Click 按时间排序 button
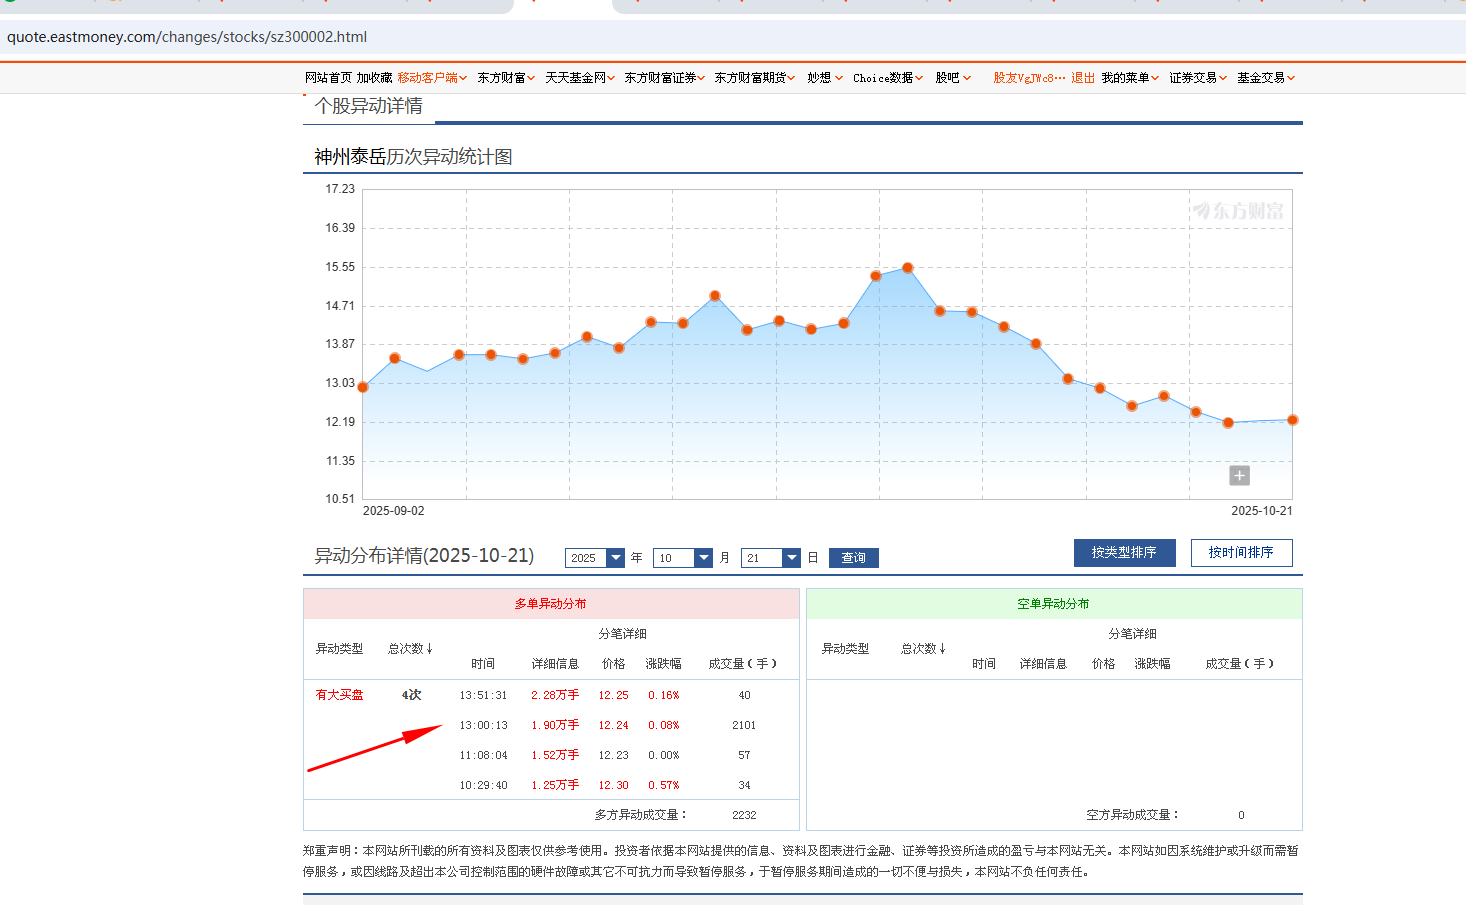This screenshot has height=905, width=1466. (1241, 553)
